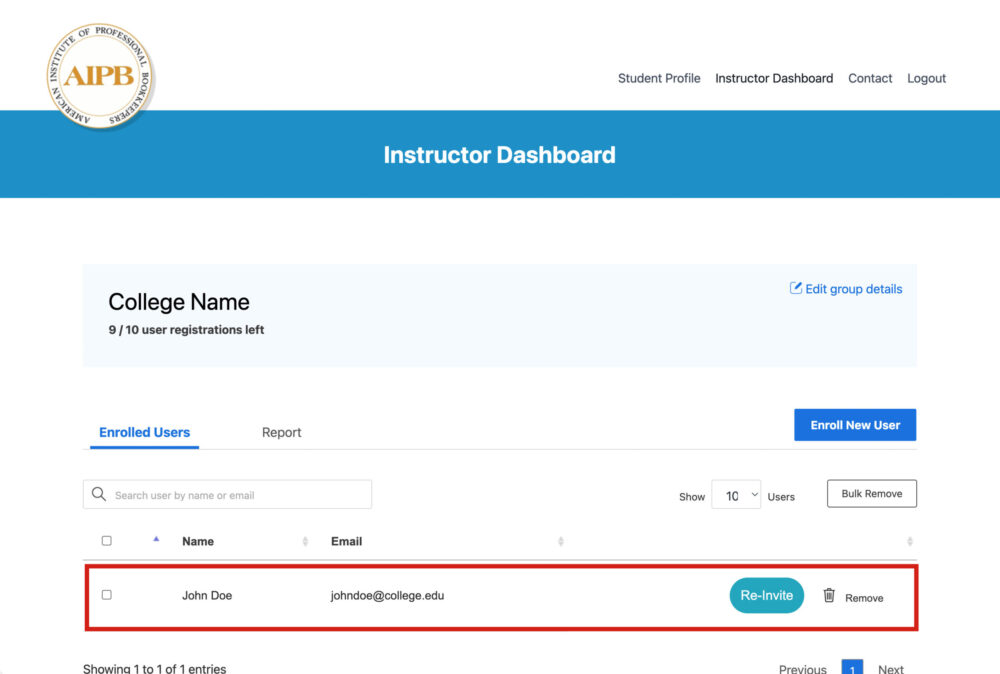Switch to the Report tab
Image resolution: width=1000 pixels, height=674 pixels.
point(281,432)
